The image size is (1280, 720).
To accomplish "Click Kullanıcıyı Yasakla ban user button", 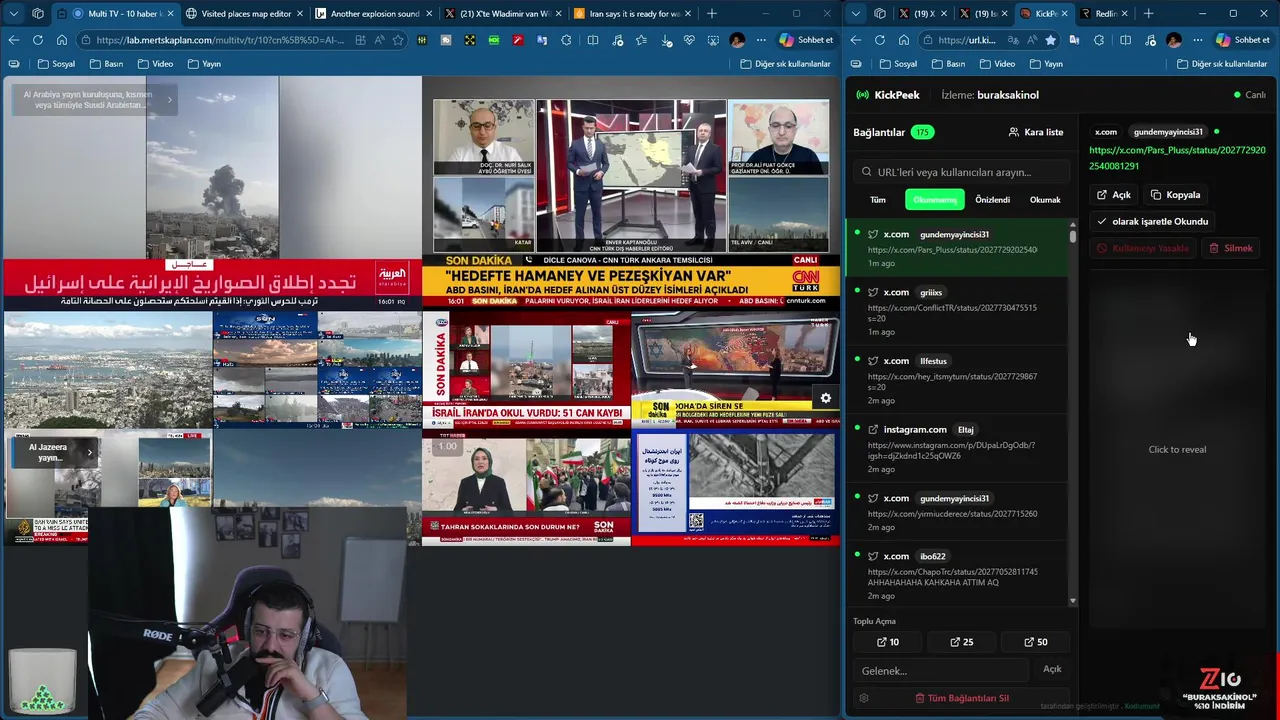I will coord(1143,248).
